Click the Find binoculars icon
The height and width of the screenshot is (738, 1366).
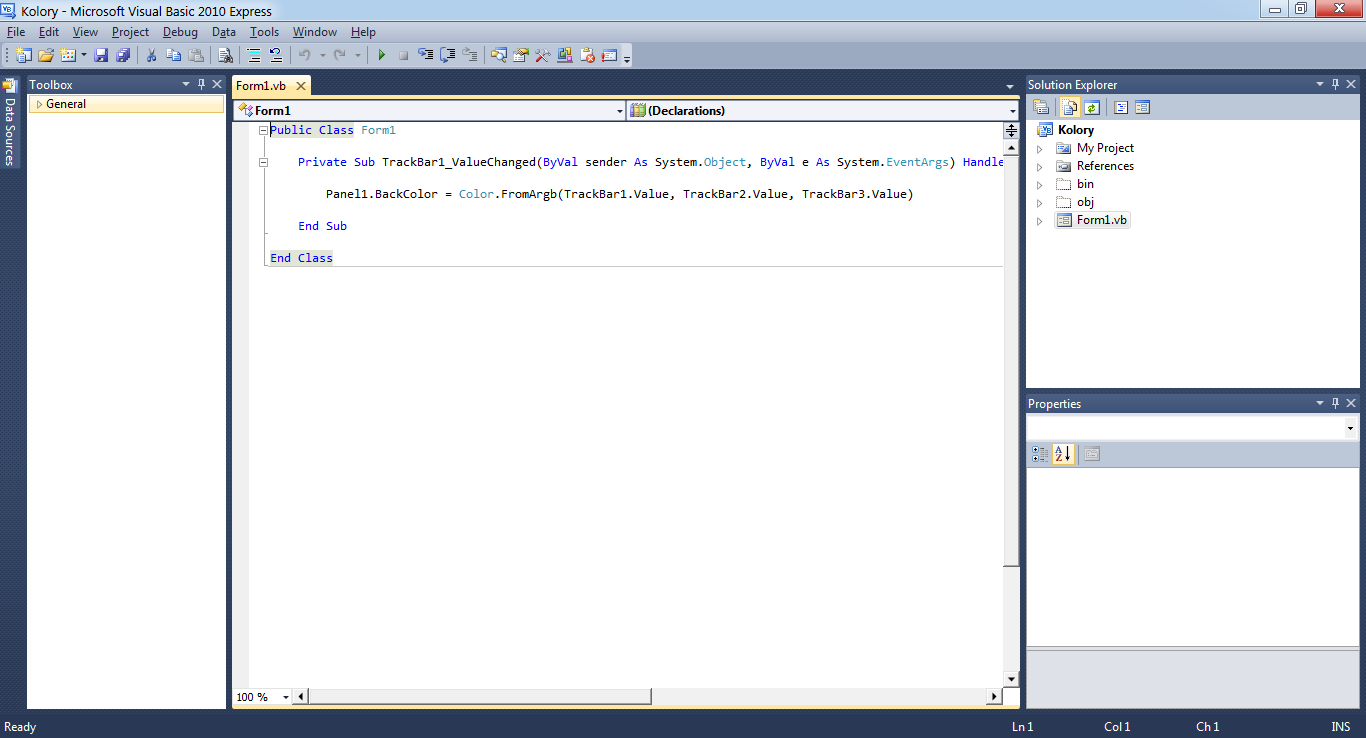225,55
